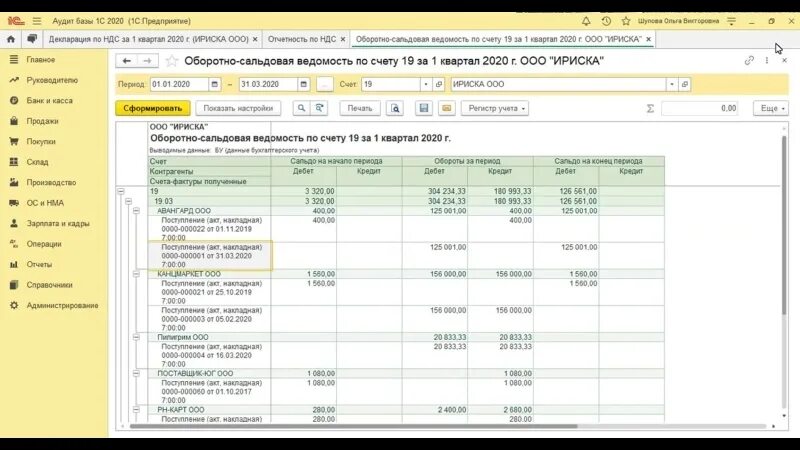The width and height of the screenshot is (800, 450).
Task: Open account 19 card icon
Action: (x=439, y=84)
